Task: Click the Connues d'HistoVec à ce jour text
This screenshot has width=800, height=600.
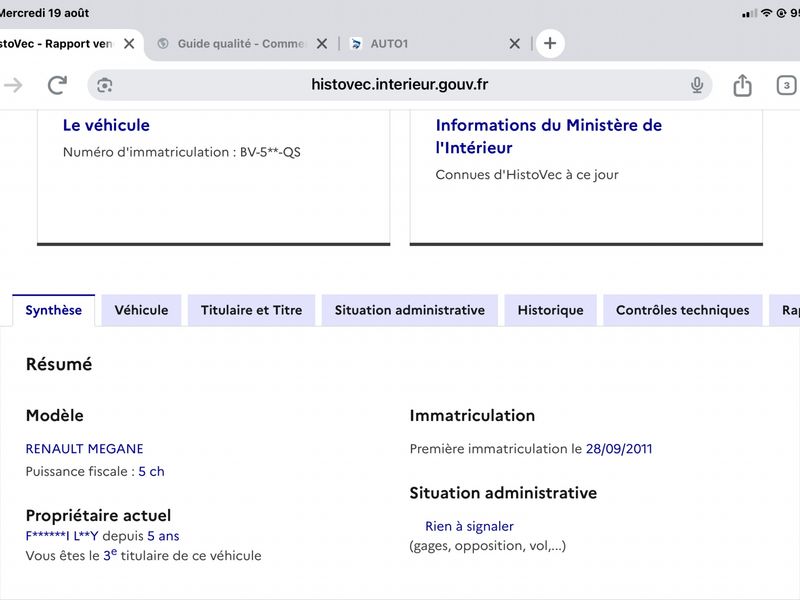Action: 527,175
